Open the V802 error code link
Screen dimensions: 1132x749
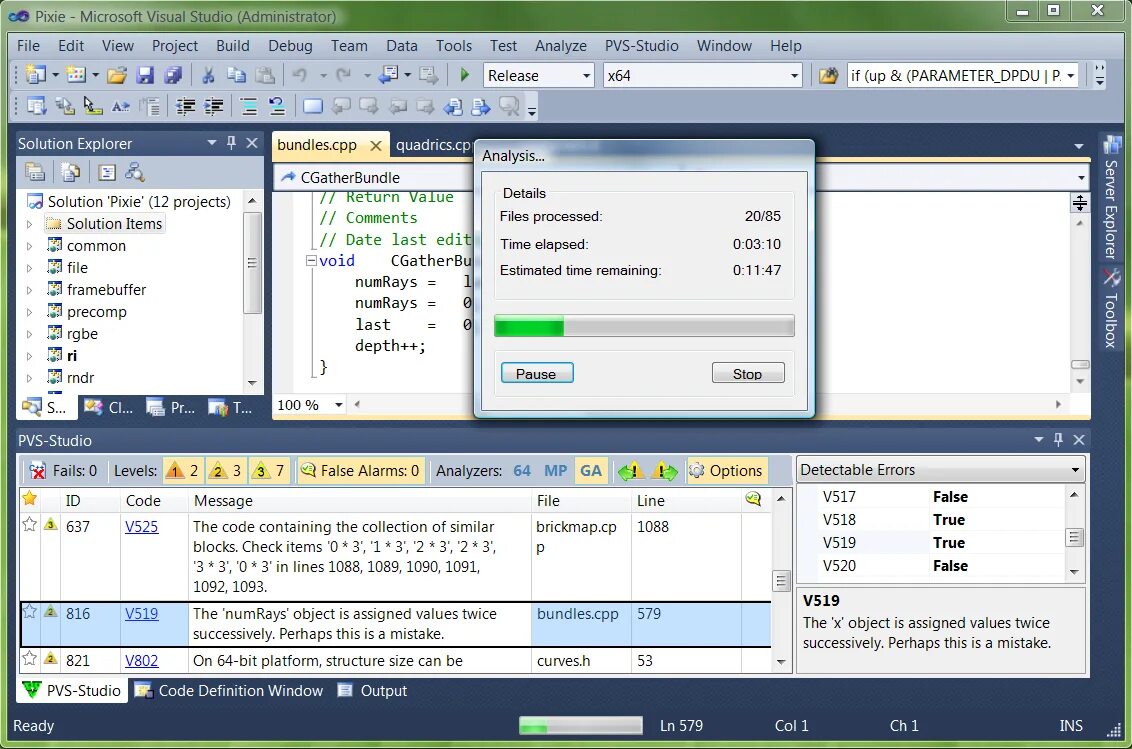click(142, 660)
